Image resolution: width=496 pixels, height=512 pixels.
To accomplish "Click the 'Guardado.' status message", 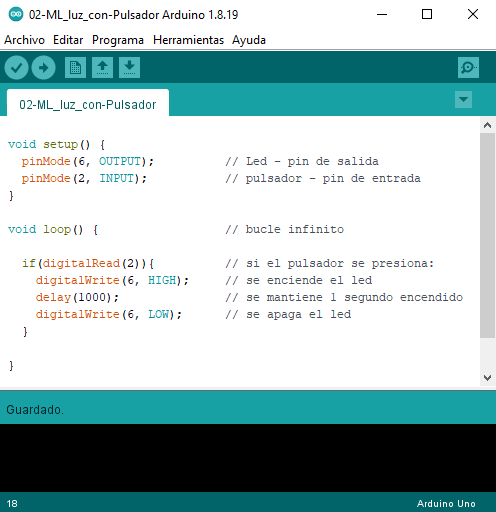I will coord(35,409).
